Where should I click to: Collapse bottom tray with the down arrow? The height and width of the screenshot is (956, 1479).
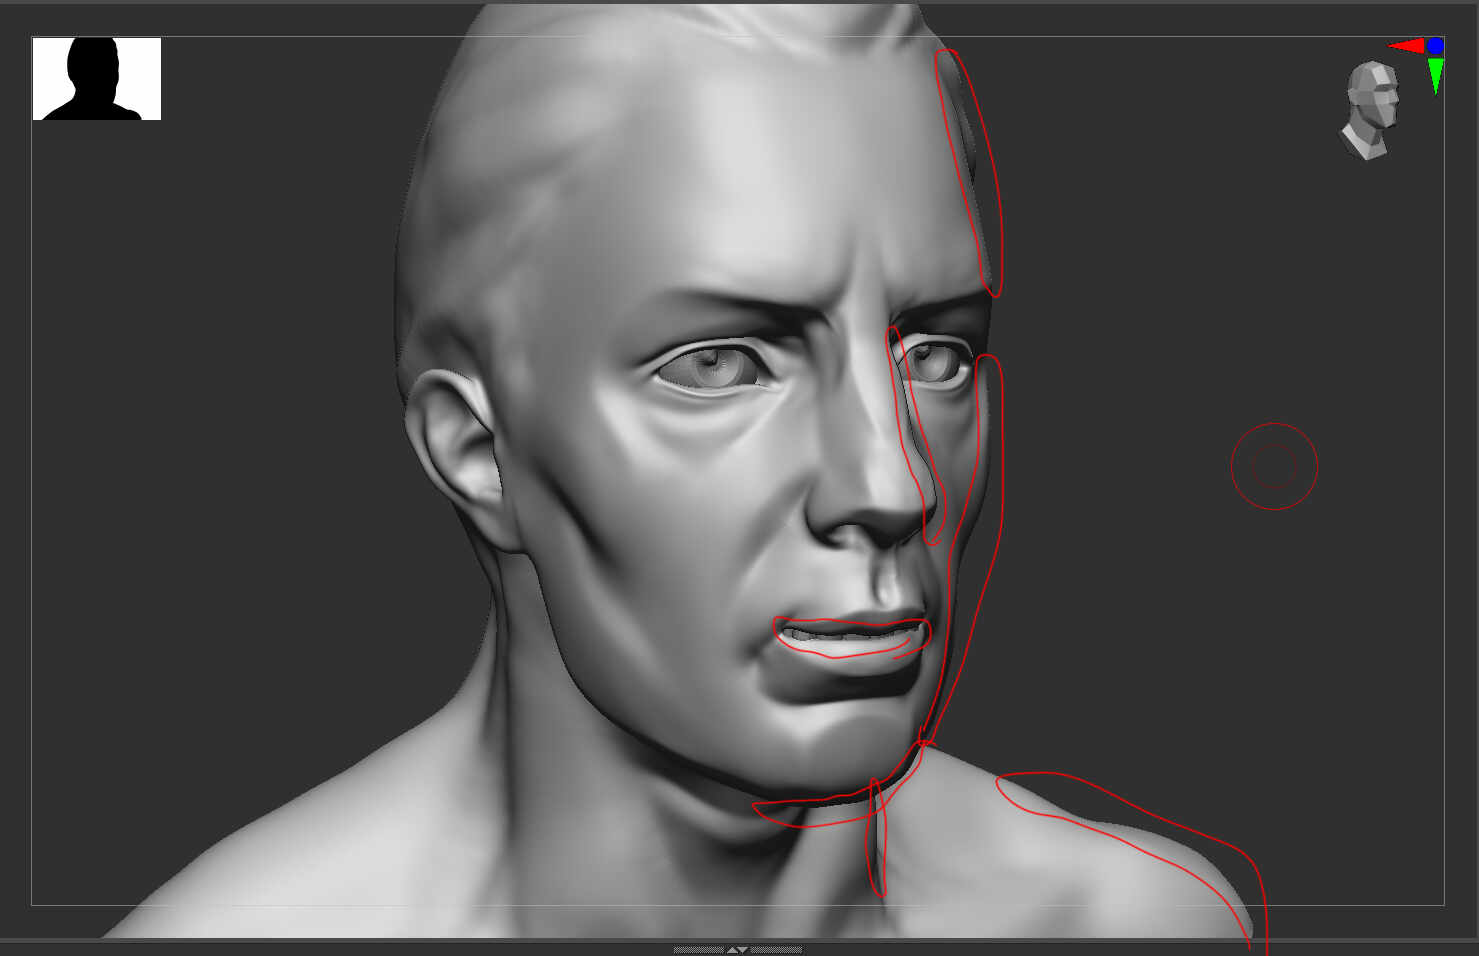[x=743, y=949]
